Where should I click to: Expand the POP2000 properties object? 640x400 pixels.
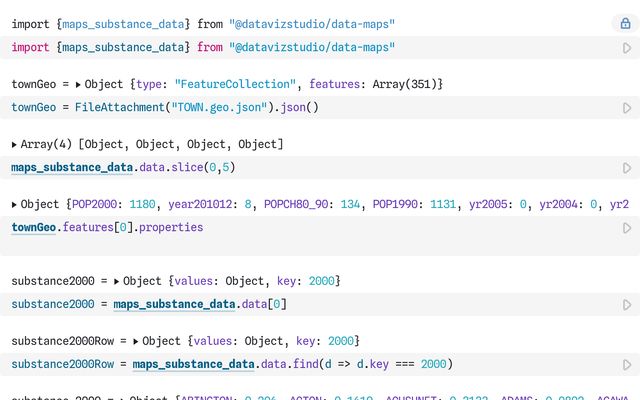(x=15, y=205)
